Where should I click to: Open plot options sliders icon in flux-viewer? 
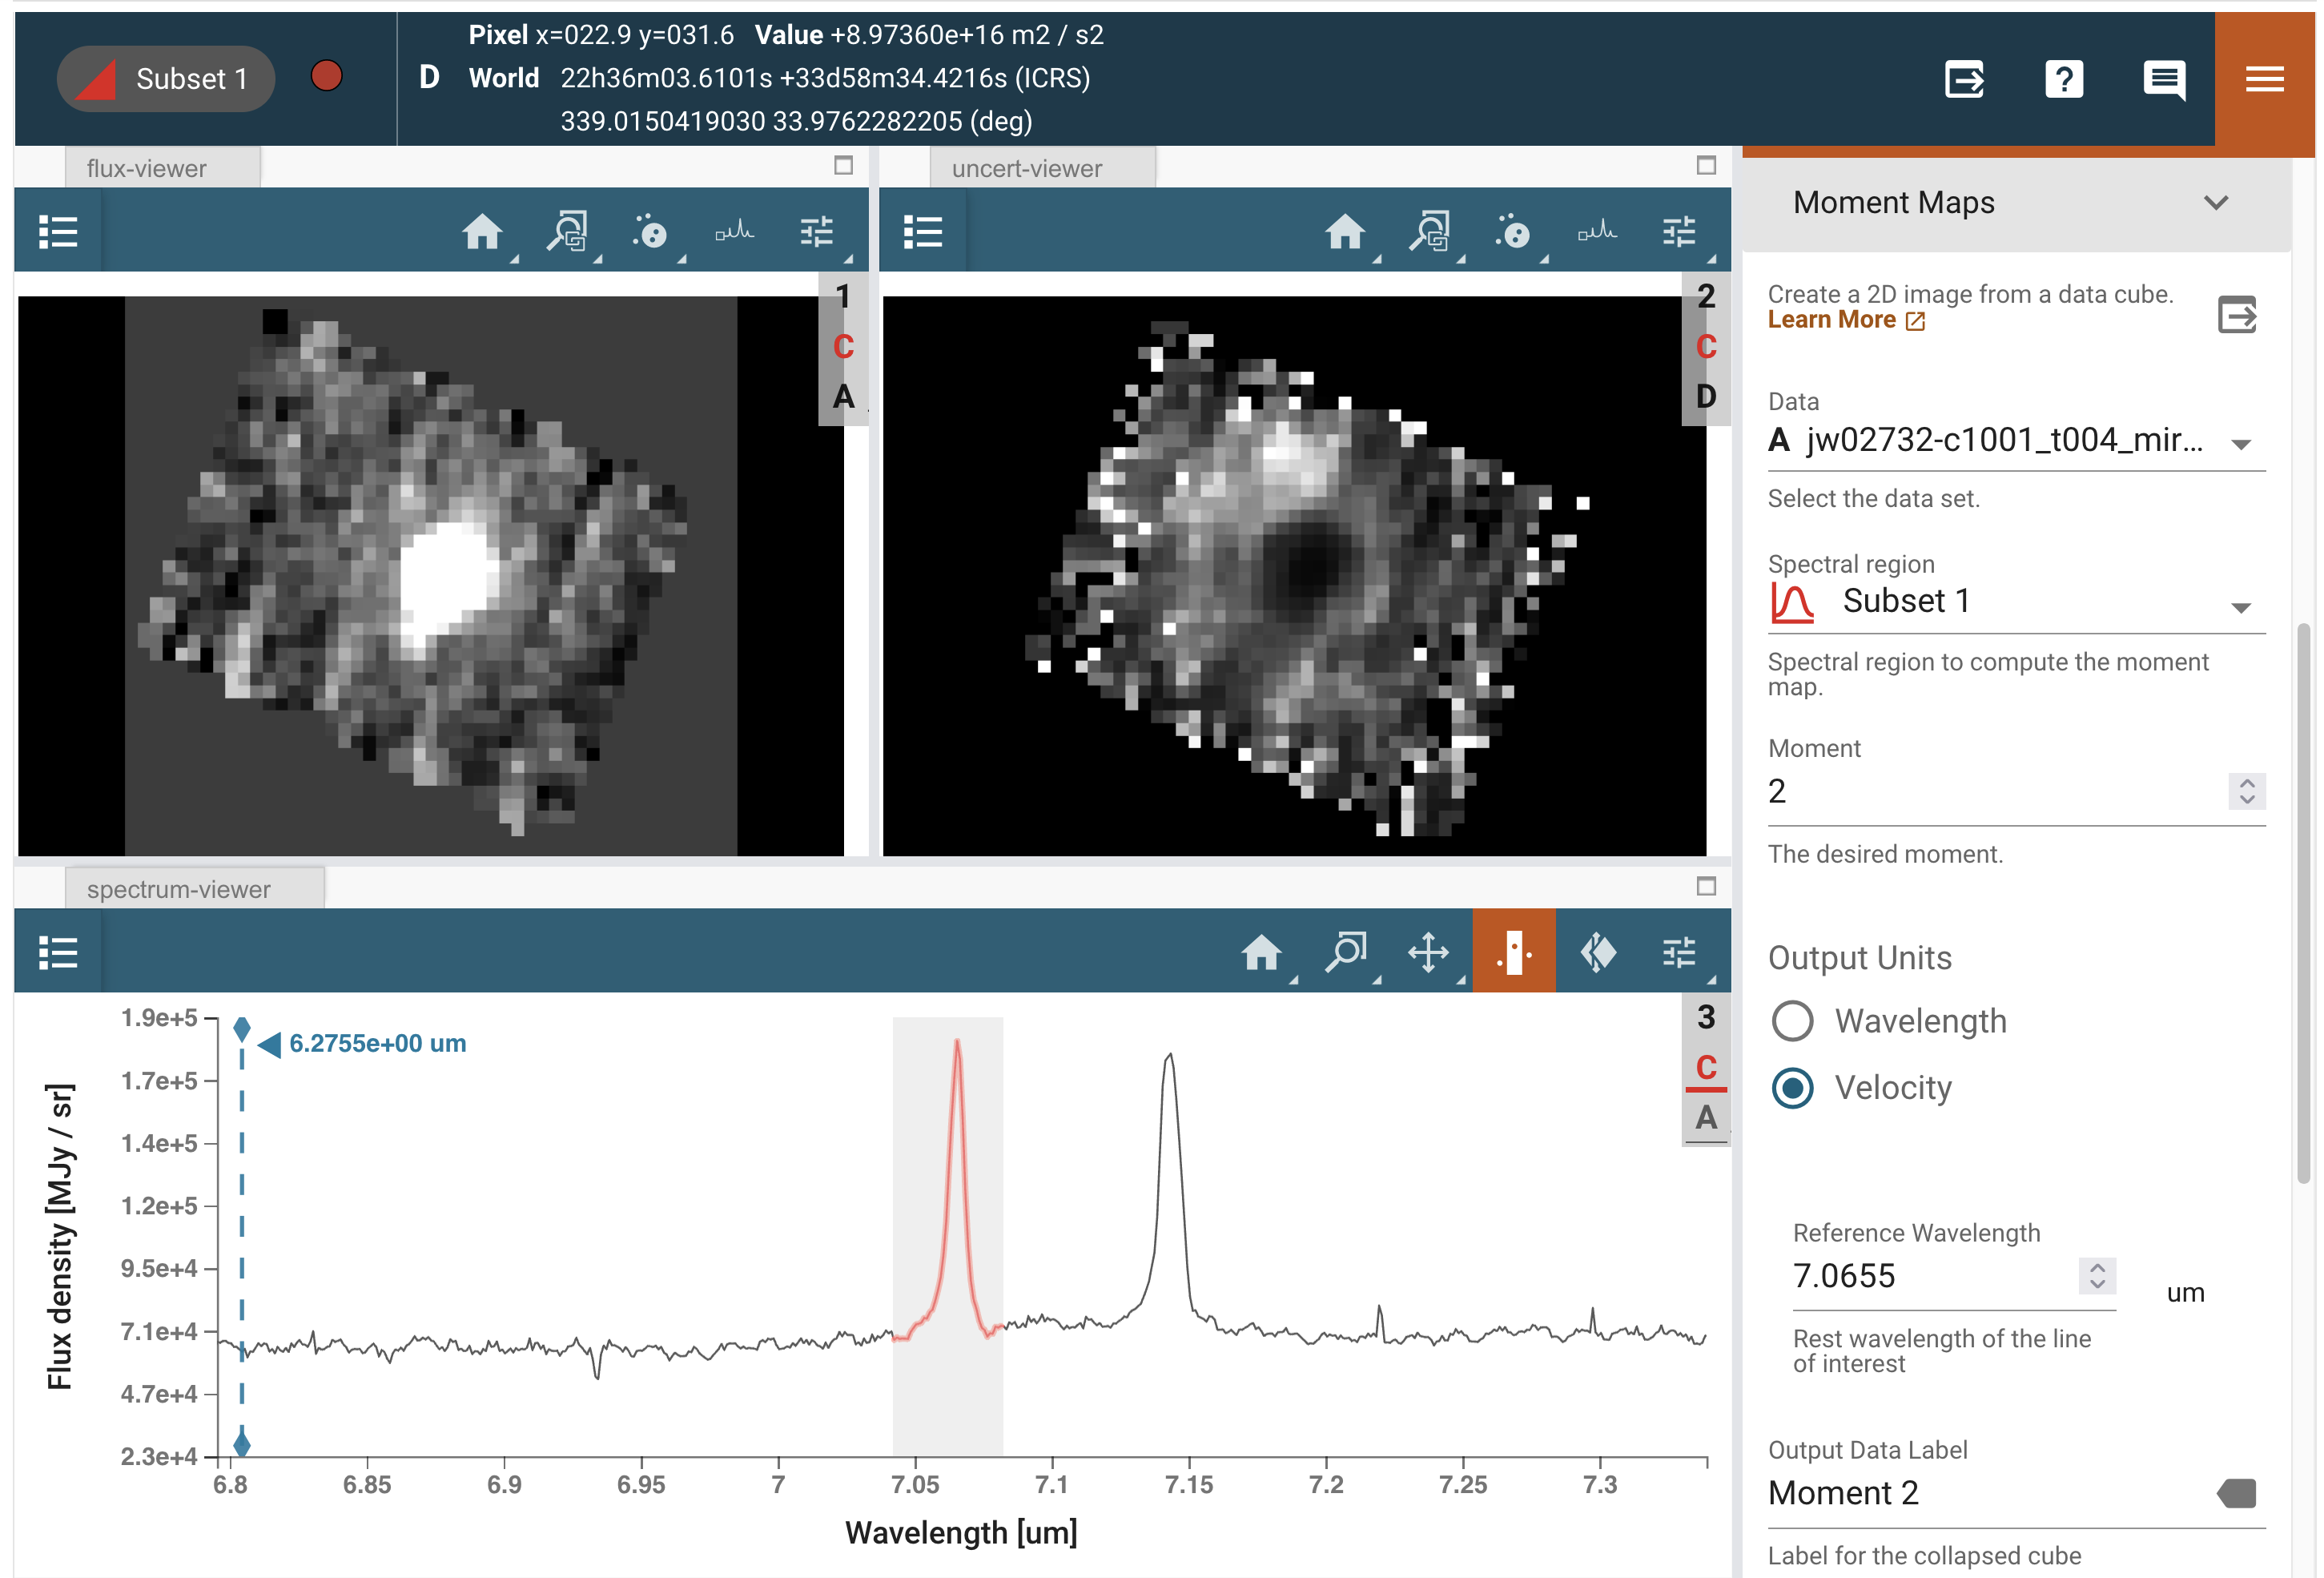(x=816, y=232)
